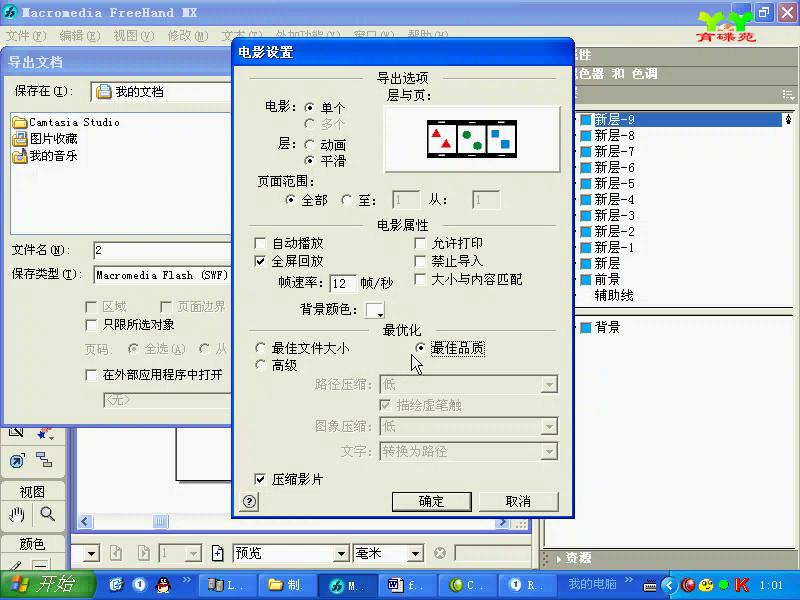This screenshot has height=600, width=800.
Task: Select the 动画 radio button for layers
Action: point(309,145)
